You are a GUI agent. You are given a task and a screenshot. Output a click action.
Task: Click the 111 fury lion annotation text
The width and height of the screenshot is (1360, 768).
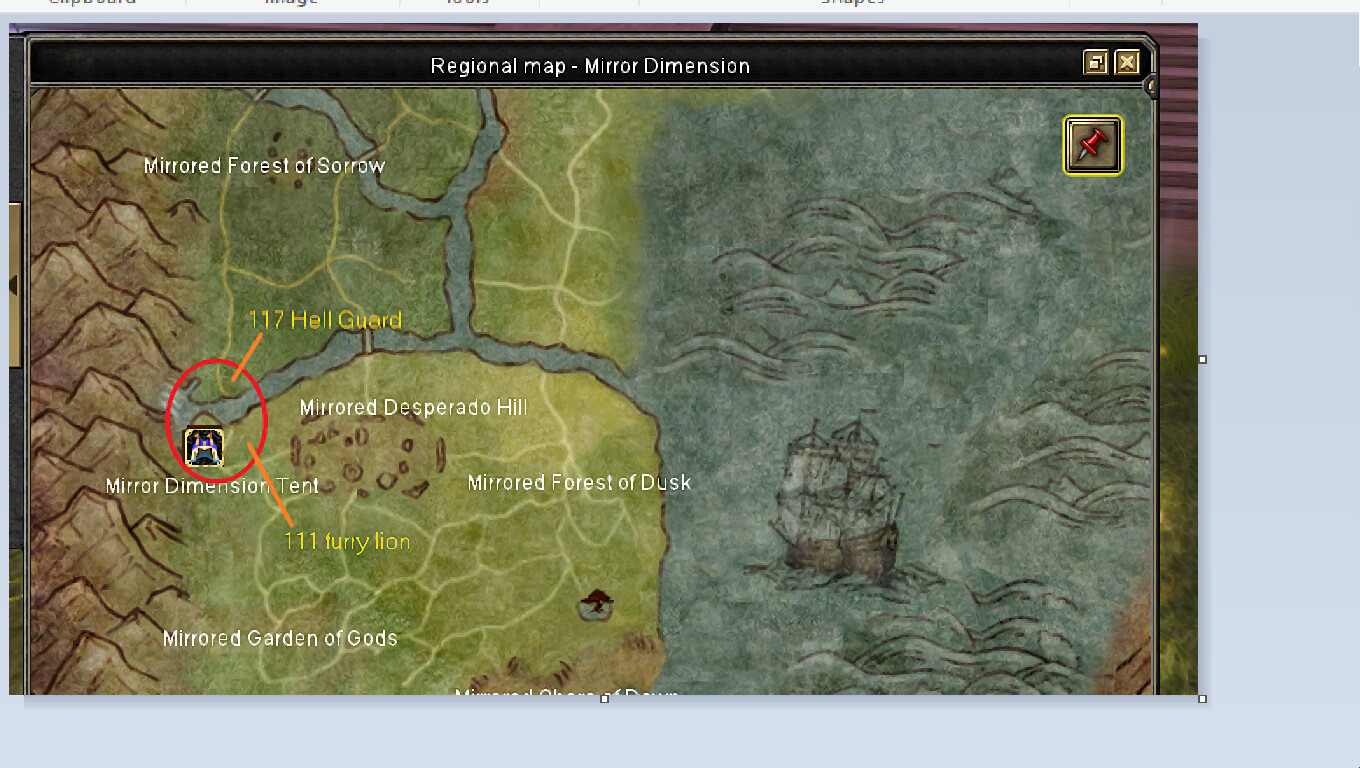click(347, 541)
